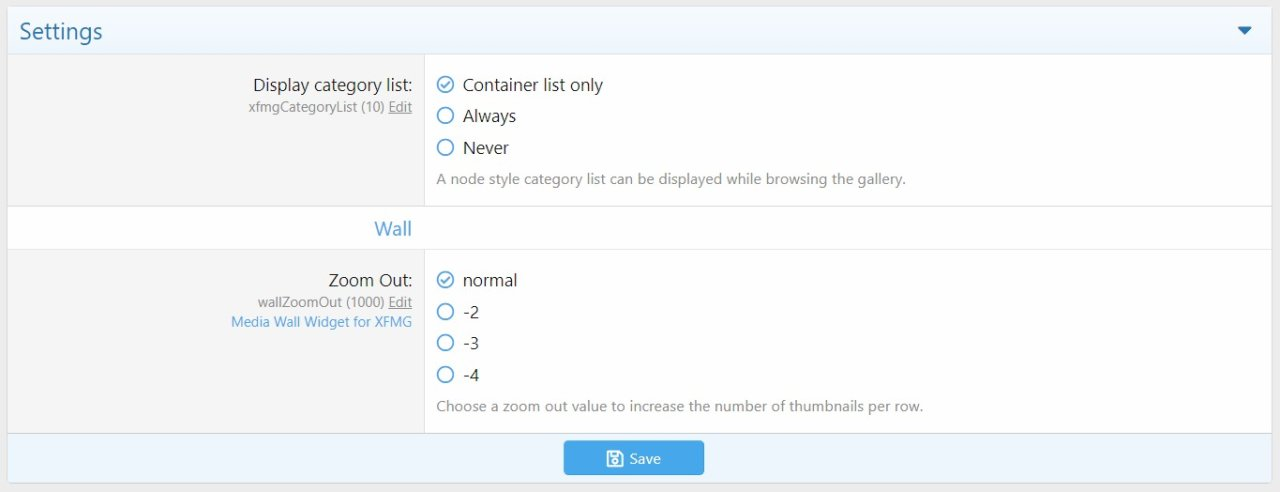Open Edit link for xfmgCategoryList
The width and height of the screenshot is (1280, 492).
click(400, 107)
